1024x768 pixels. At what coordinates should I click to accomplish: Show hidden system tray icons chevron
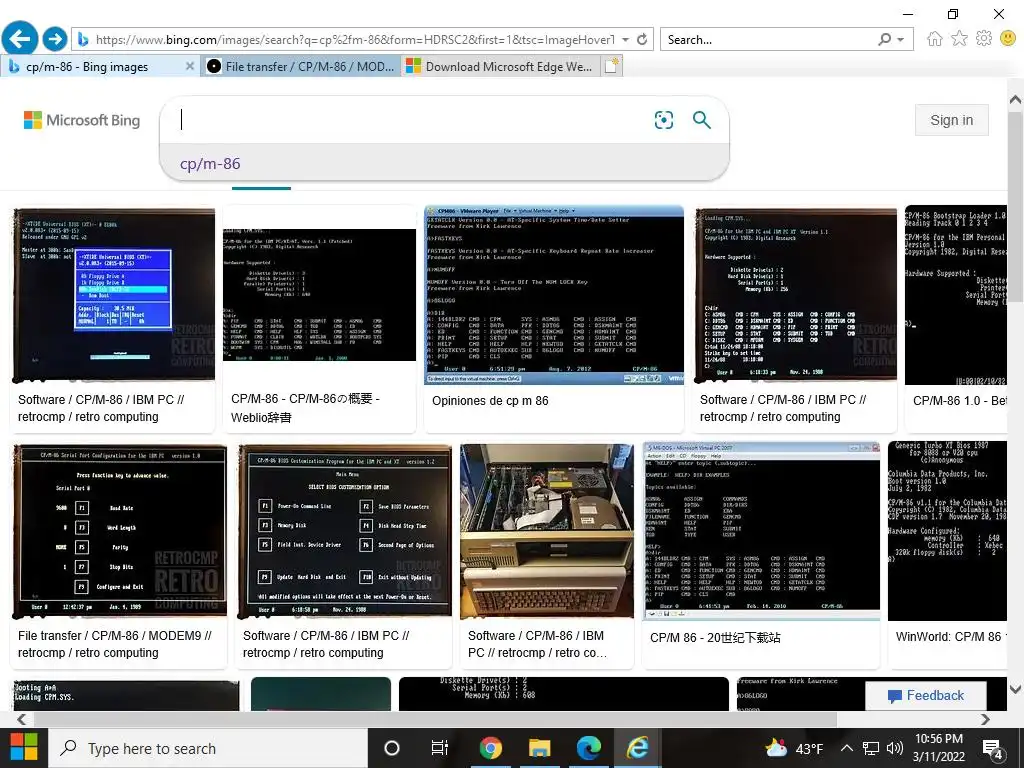point(846,748)
